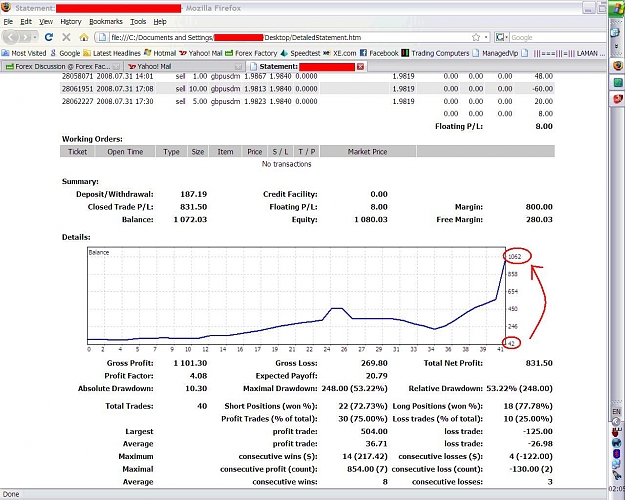Image resolution: width=625 pixels, height=500 pixels.
Task: Open the File menu
Action: [8, 22]
